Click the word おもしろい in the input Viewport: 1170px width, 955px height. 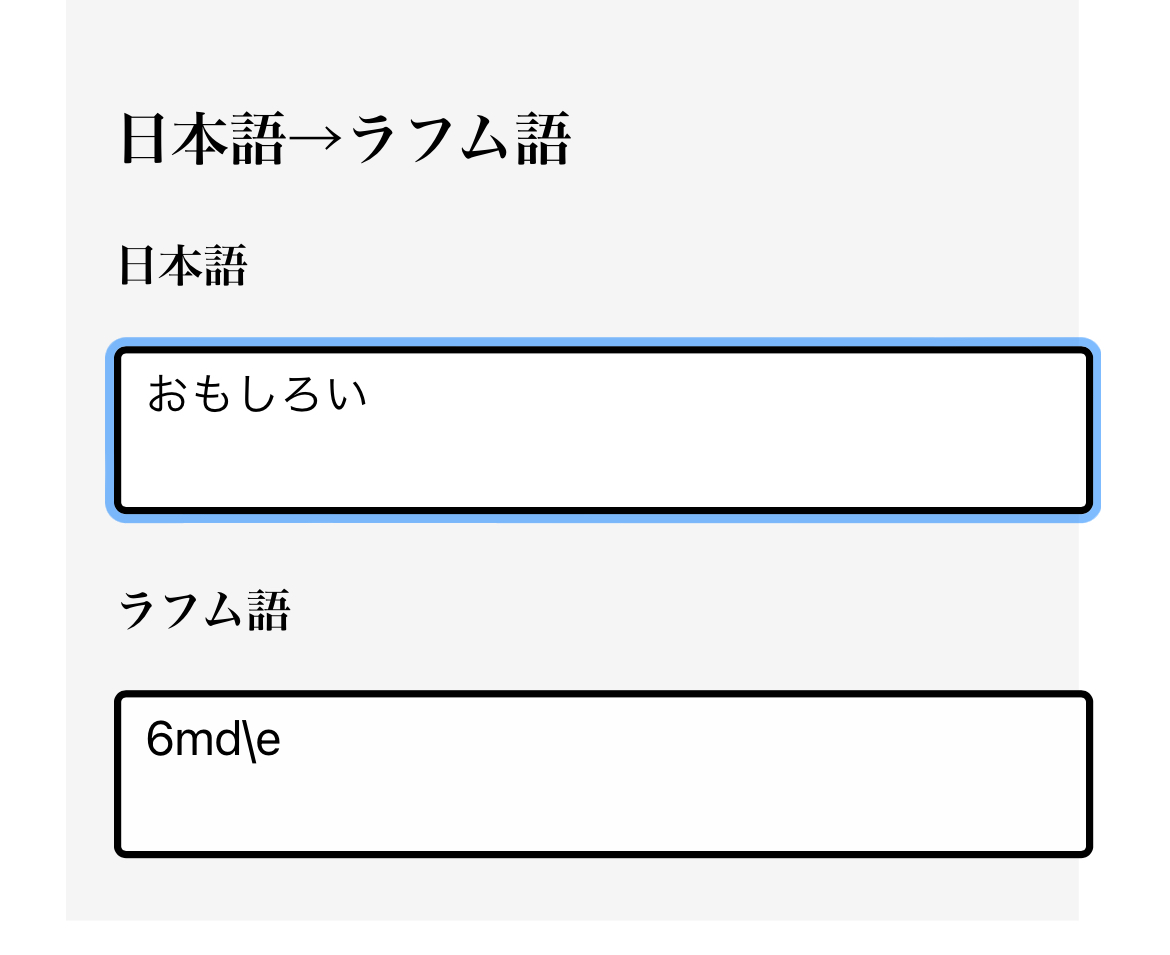click(257, 395)
